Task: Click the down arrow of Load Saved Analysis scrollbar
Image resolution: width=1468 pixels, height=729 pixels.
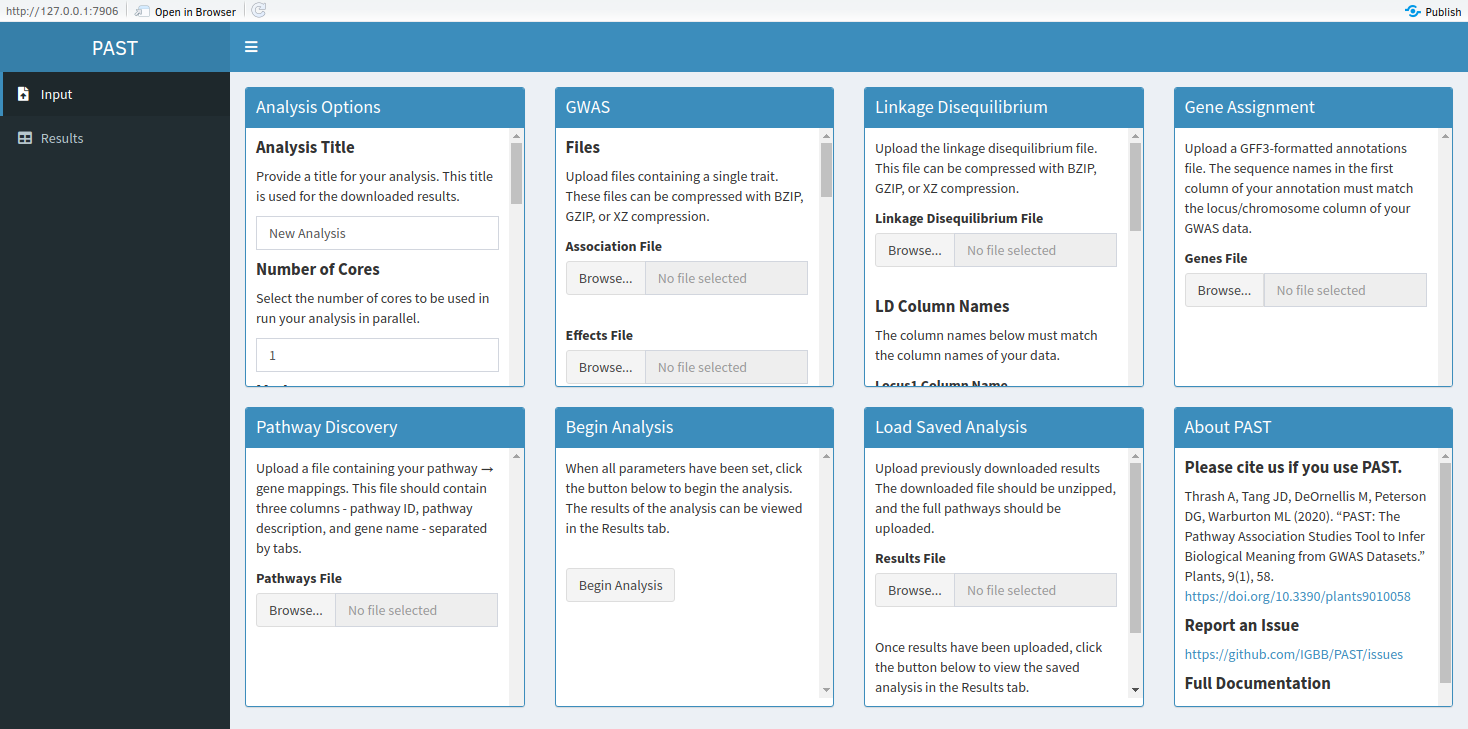Action: (1136, 689)
